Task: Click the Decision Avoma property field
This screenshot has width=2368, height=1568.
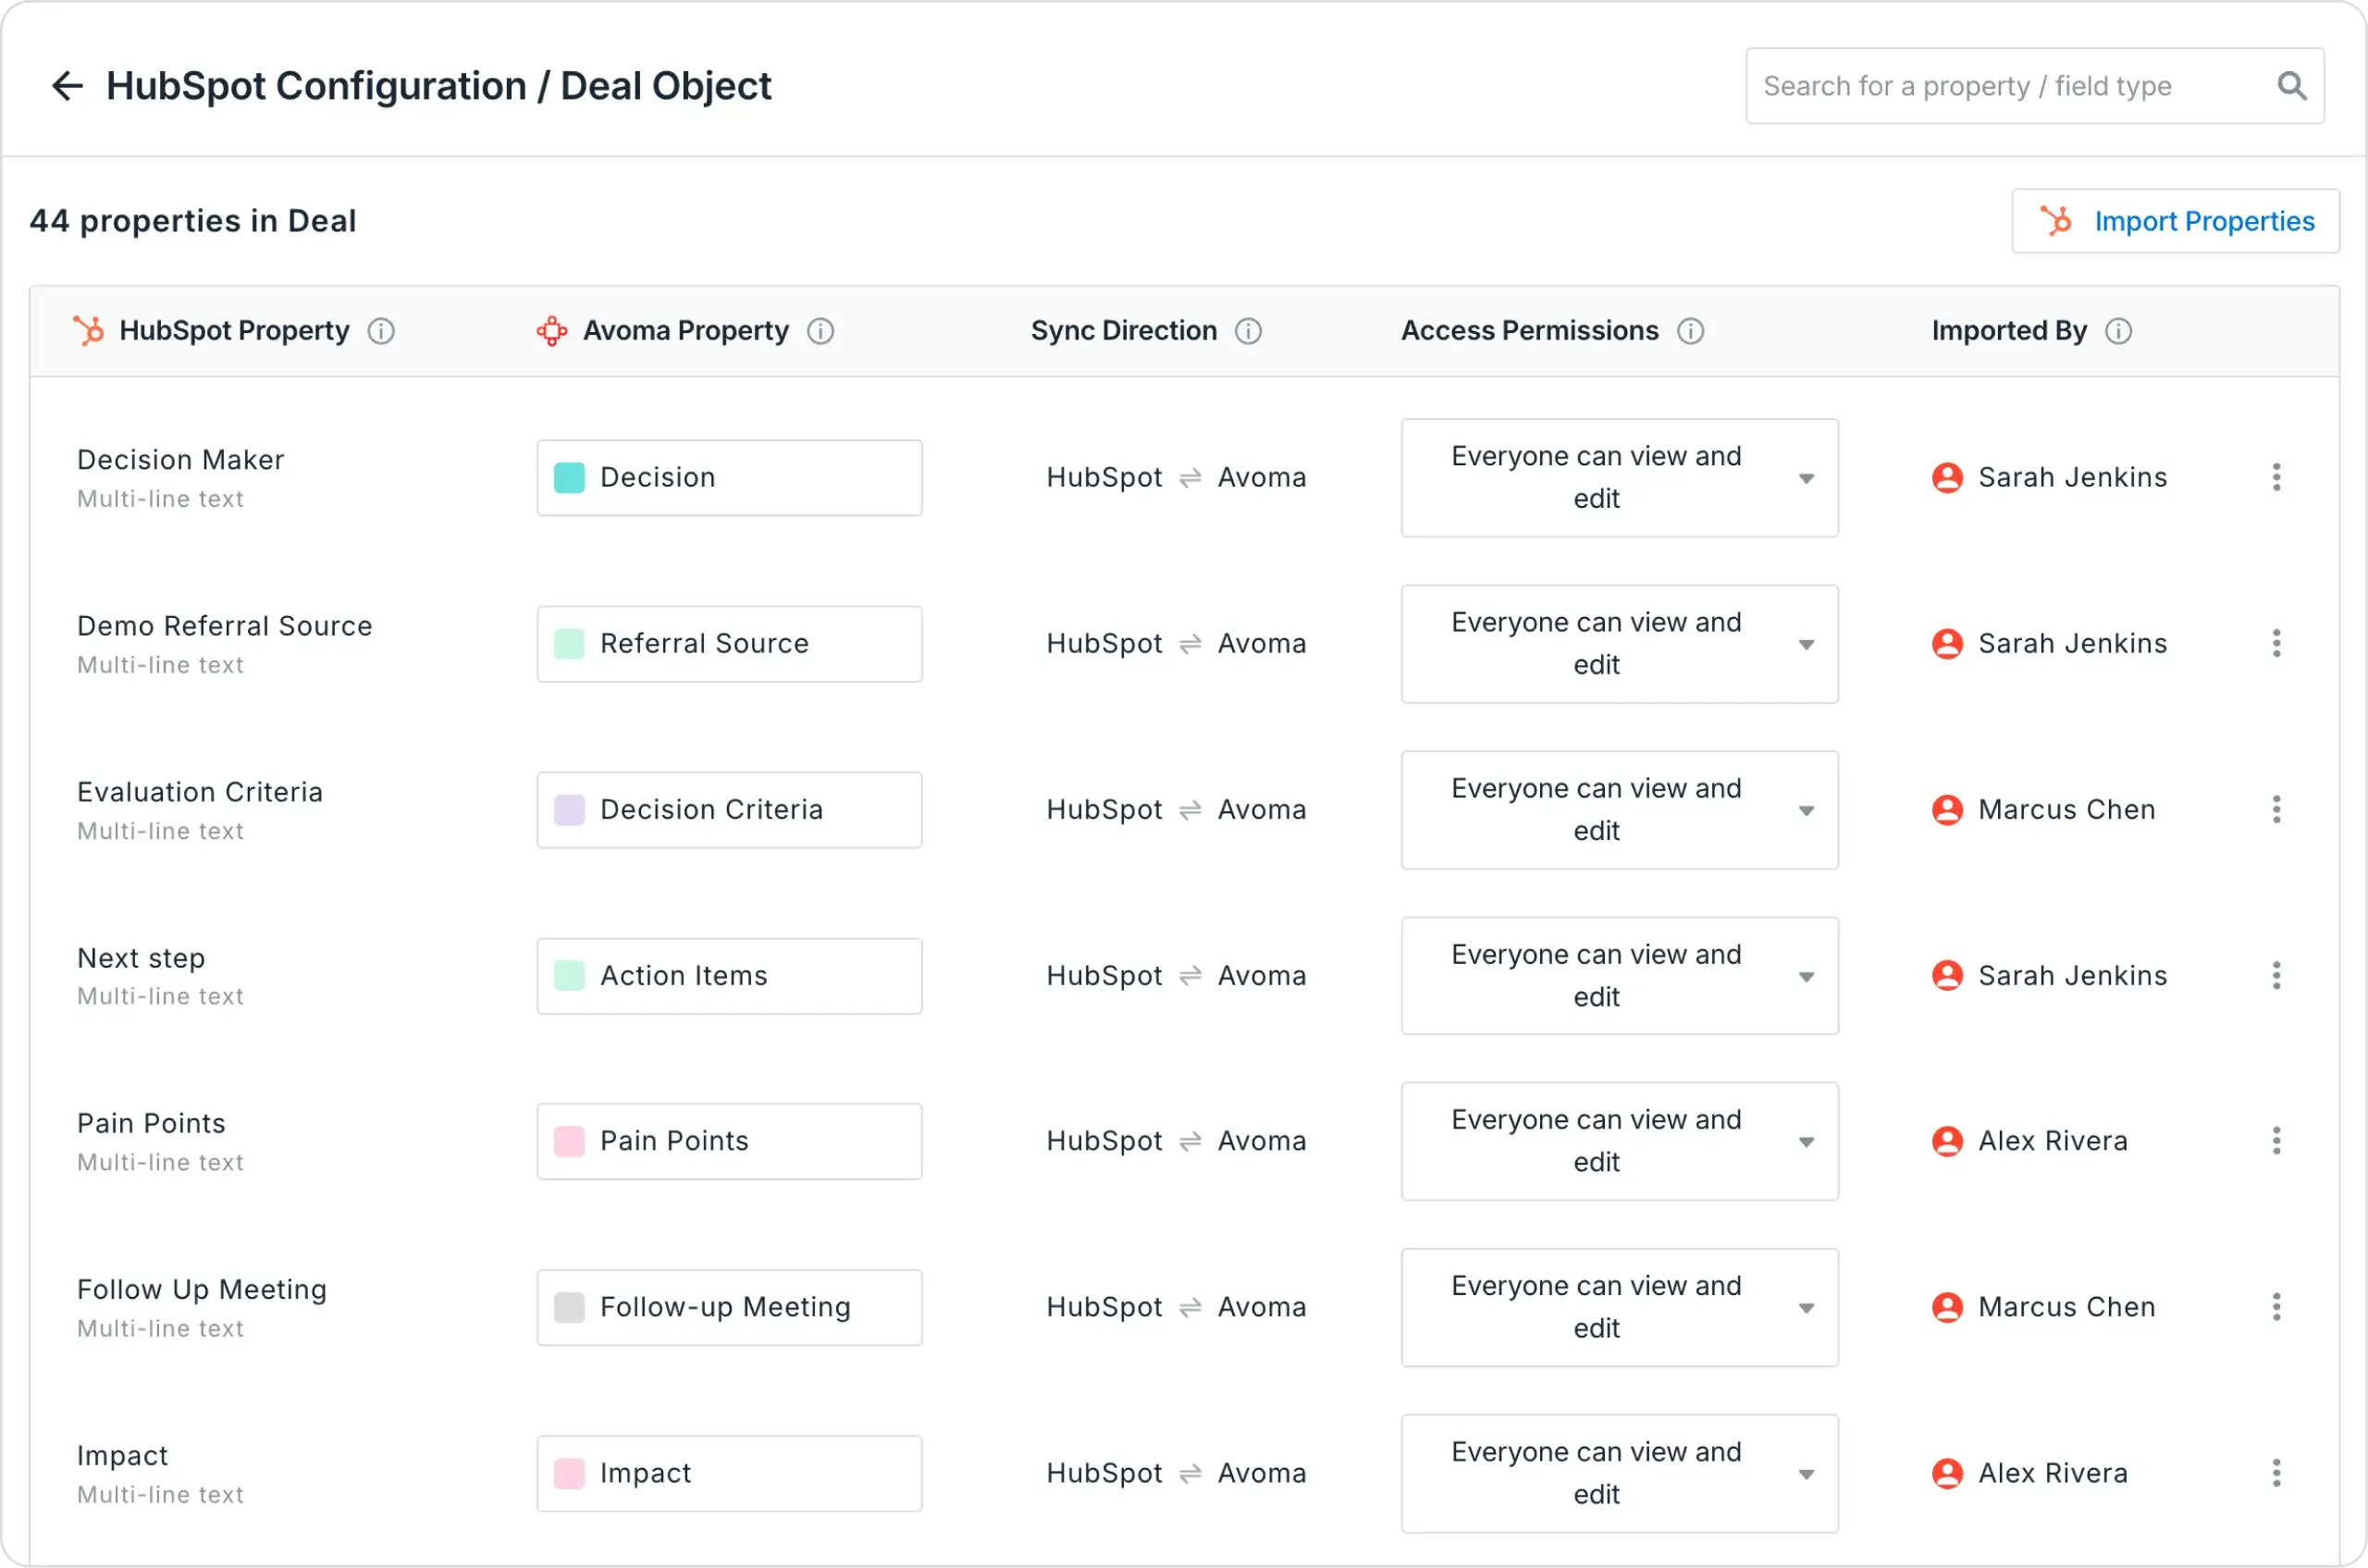Action: (729, 478)
